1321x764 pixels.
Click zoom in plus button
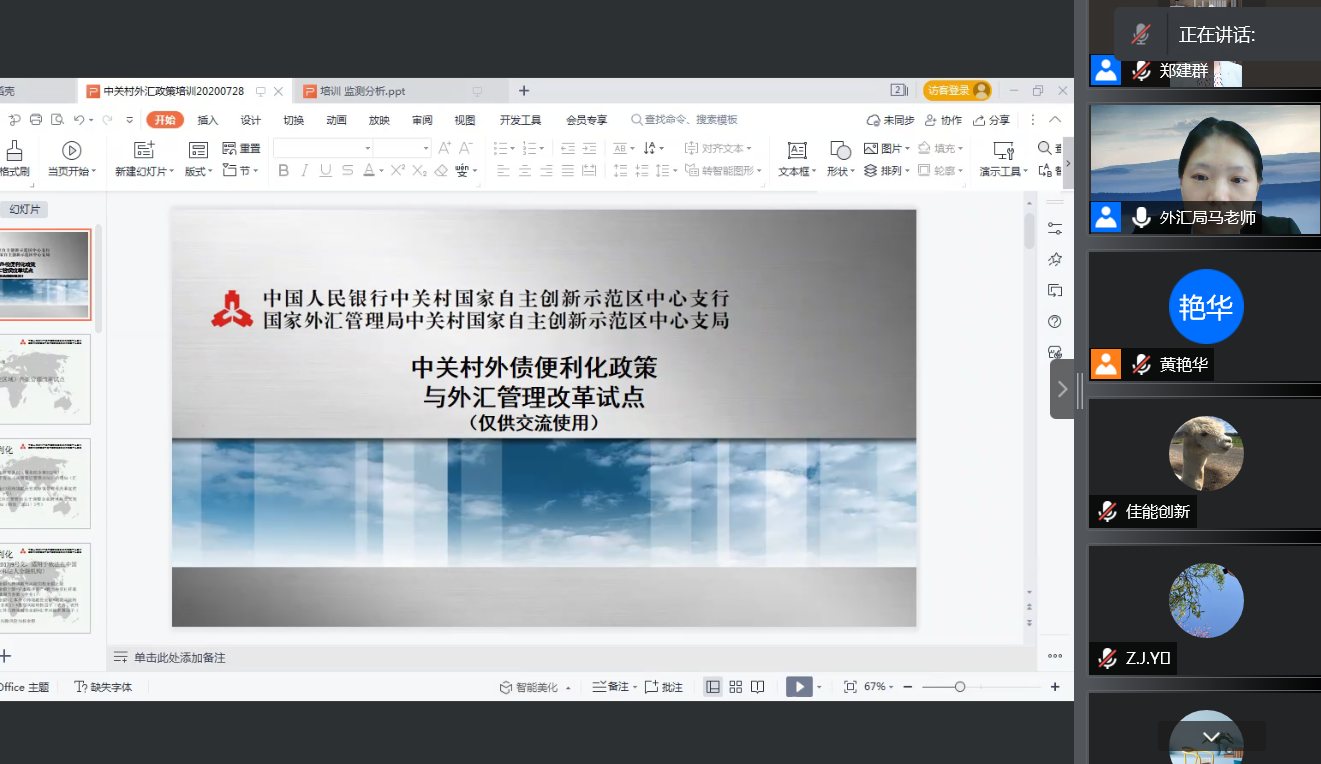point(1055,687)
